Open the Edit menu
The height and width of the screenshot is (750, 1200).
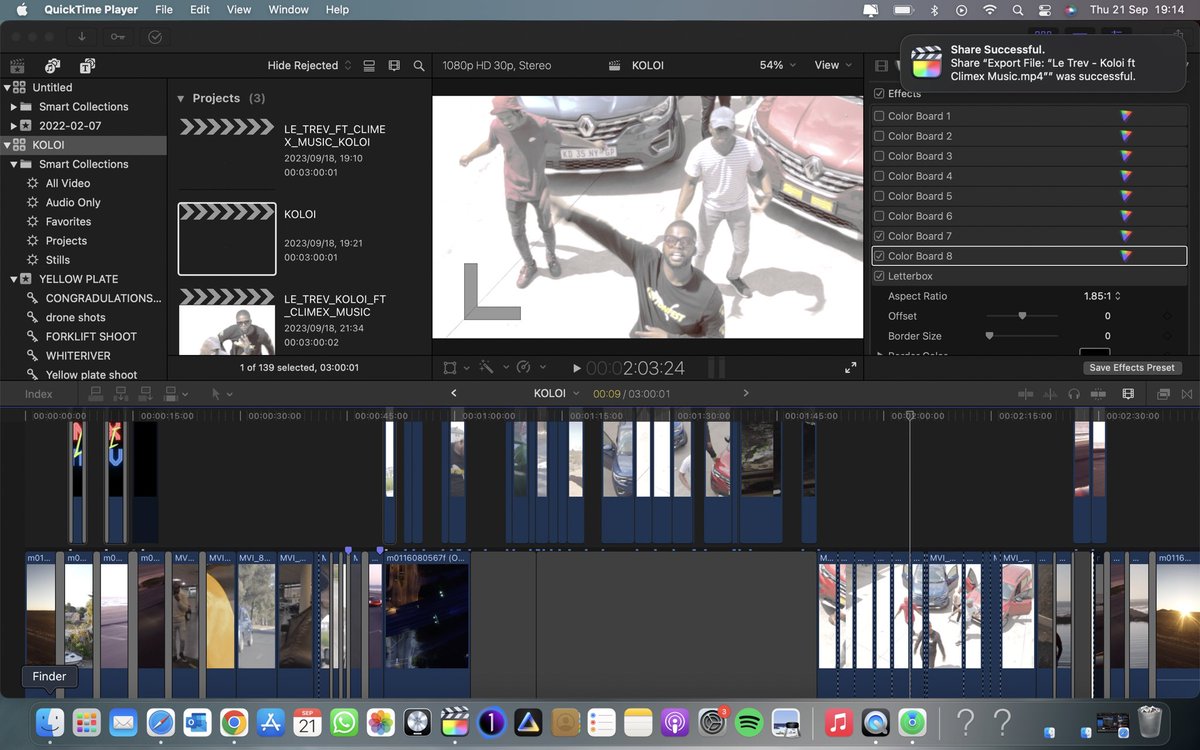(x=200, y=9)
